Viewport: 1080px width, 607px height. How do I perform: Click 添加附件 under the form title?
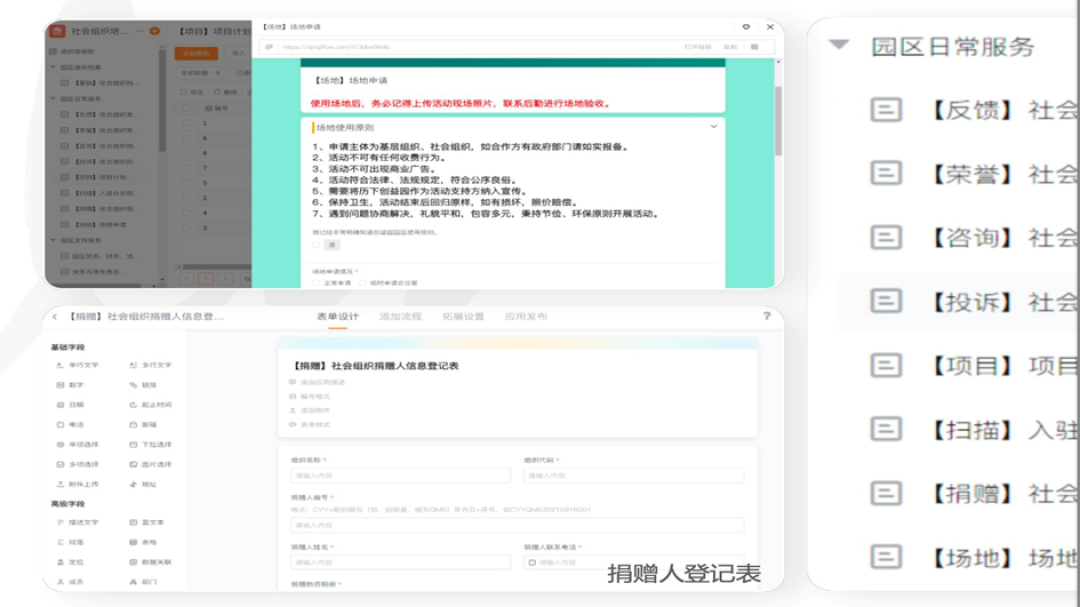pos(310,411)
